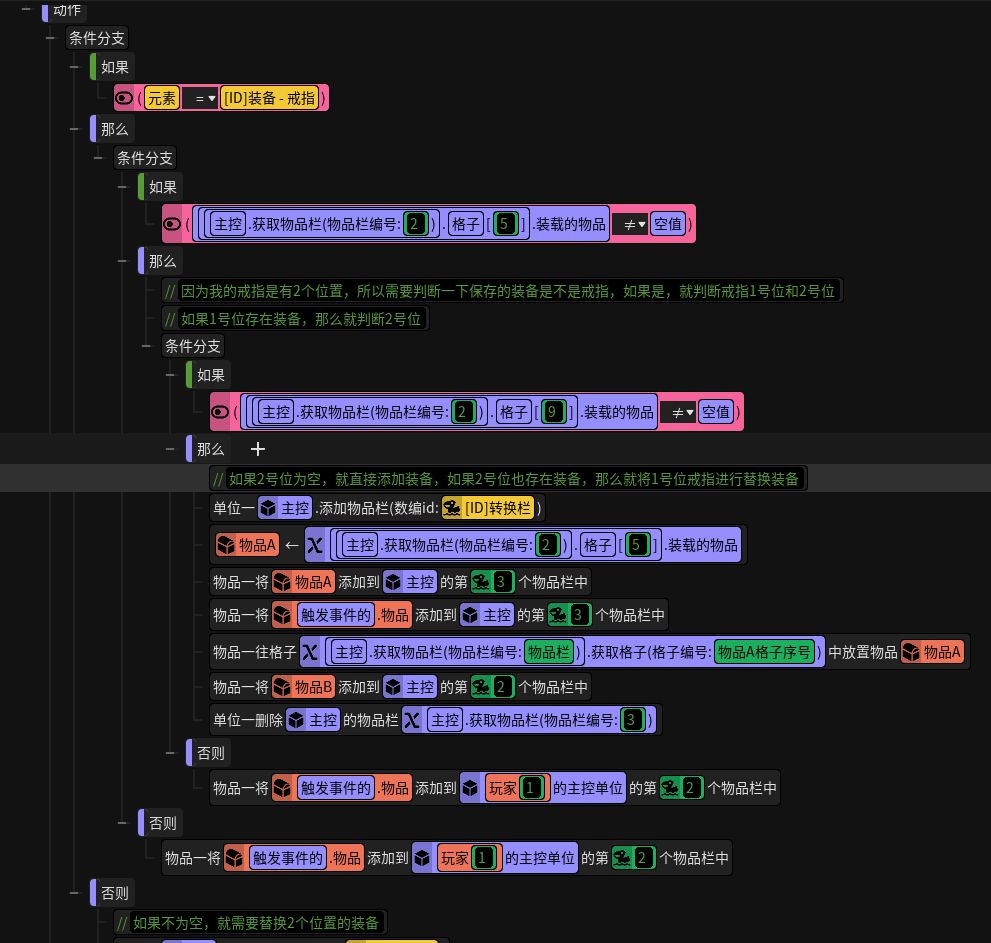This screenshot has width=991, height=943.
Task: Select the 物品—往格子 action row
Action: point(589,652)
